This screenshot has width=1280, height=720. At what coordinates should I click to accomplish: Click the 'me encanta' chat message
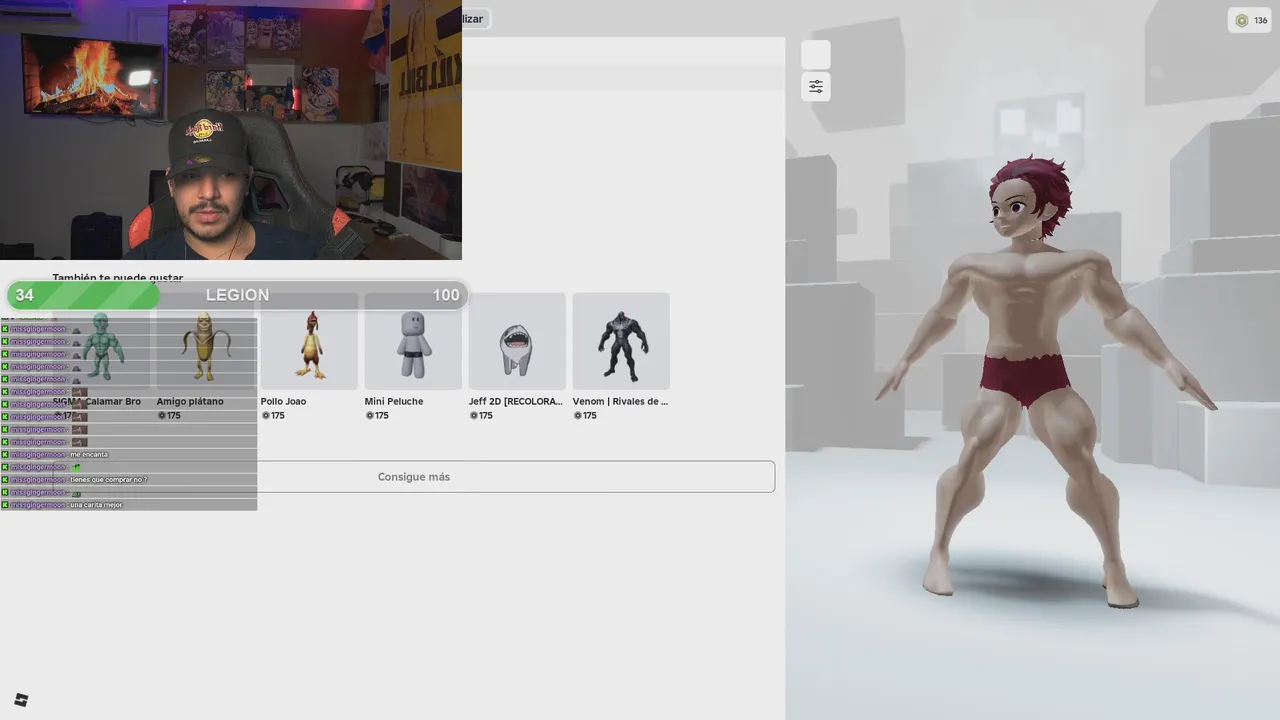(89, 454)
